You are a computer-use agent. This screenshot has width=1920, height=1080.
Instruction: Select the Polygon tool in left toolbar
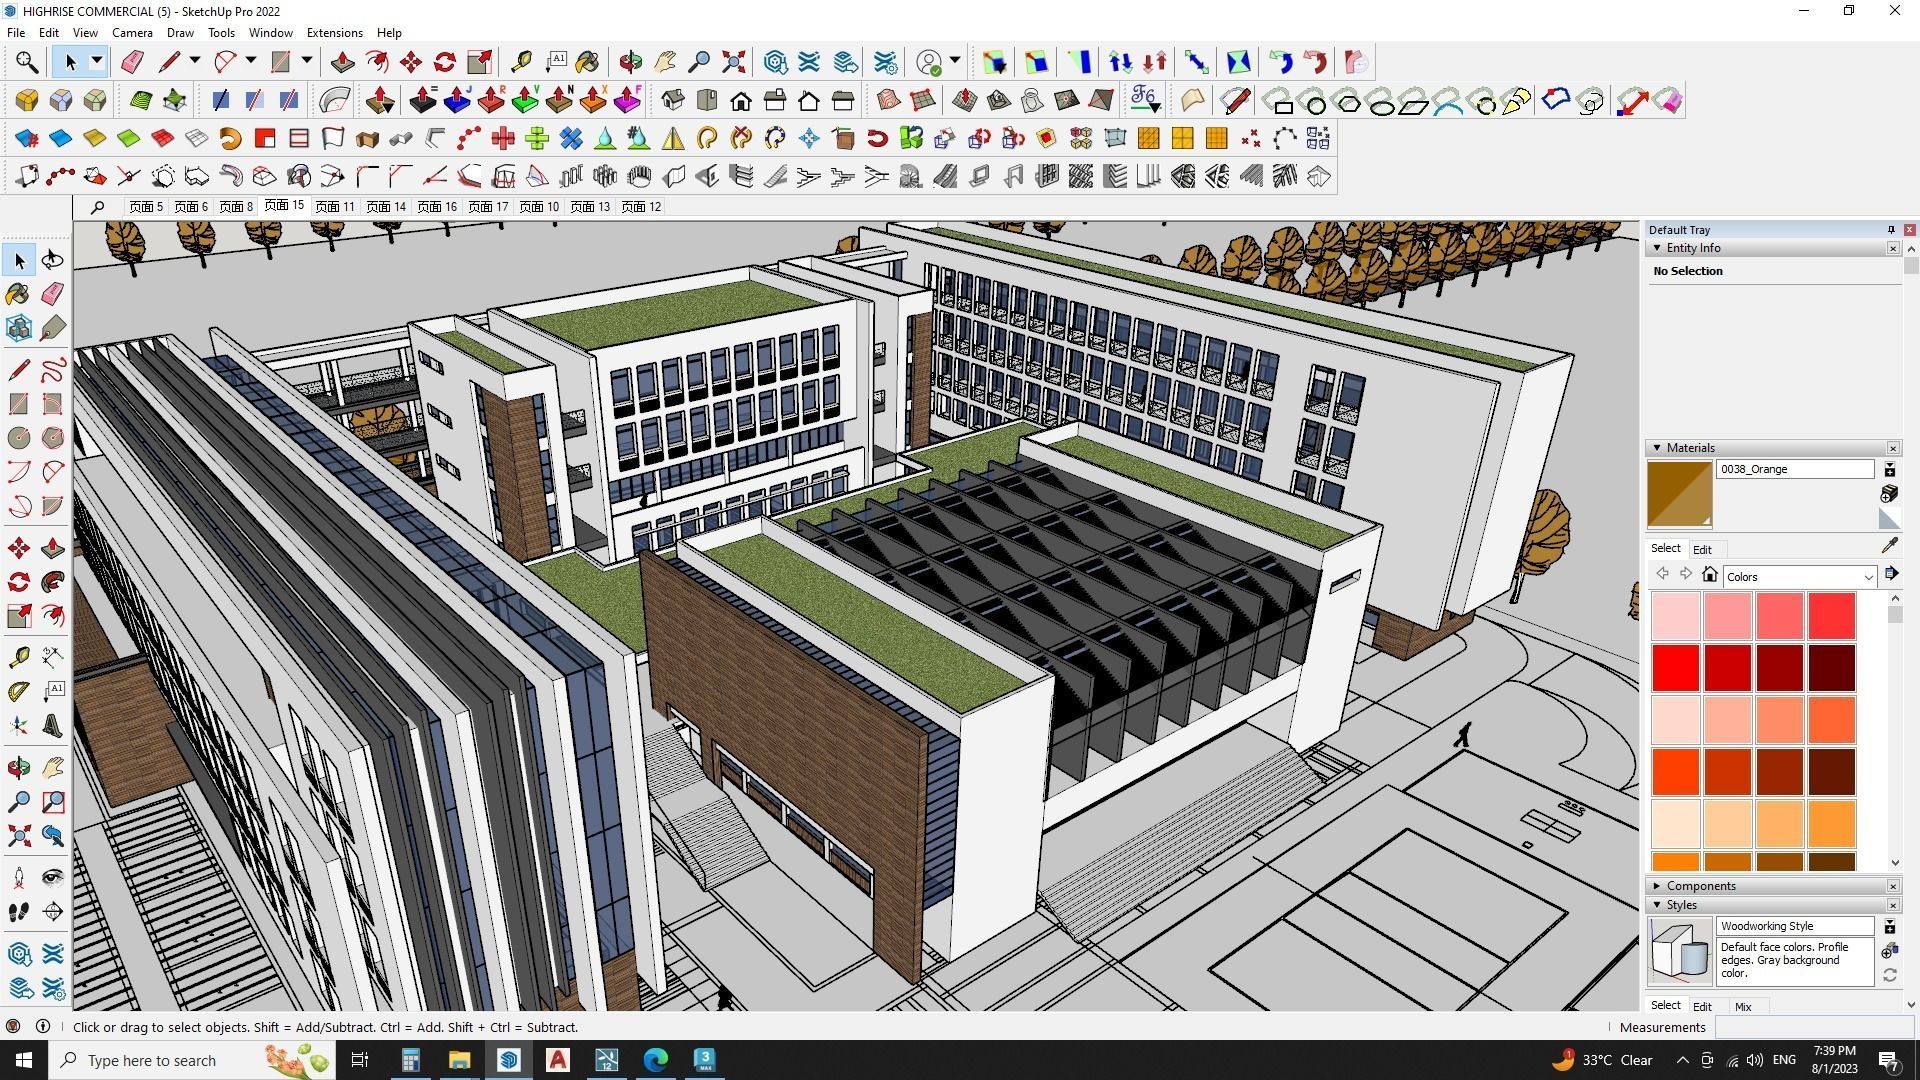53,438
